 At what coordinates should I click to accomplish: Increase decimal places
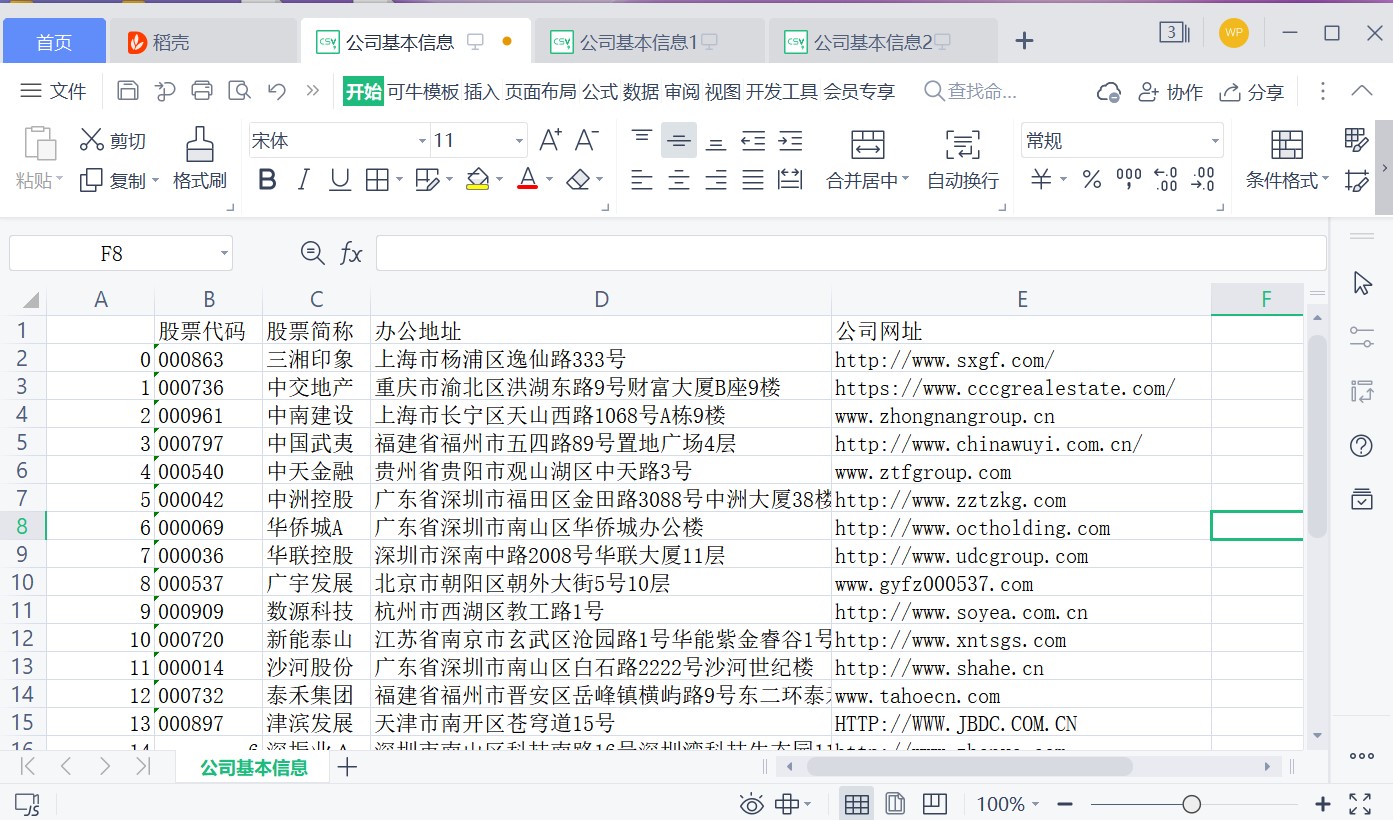coord(1166,180)
